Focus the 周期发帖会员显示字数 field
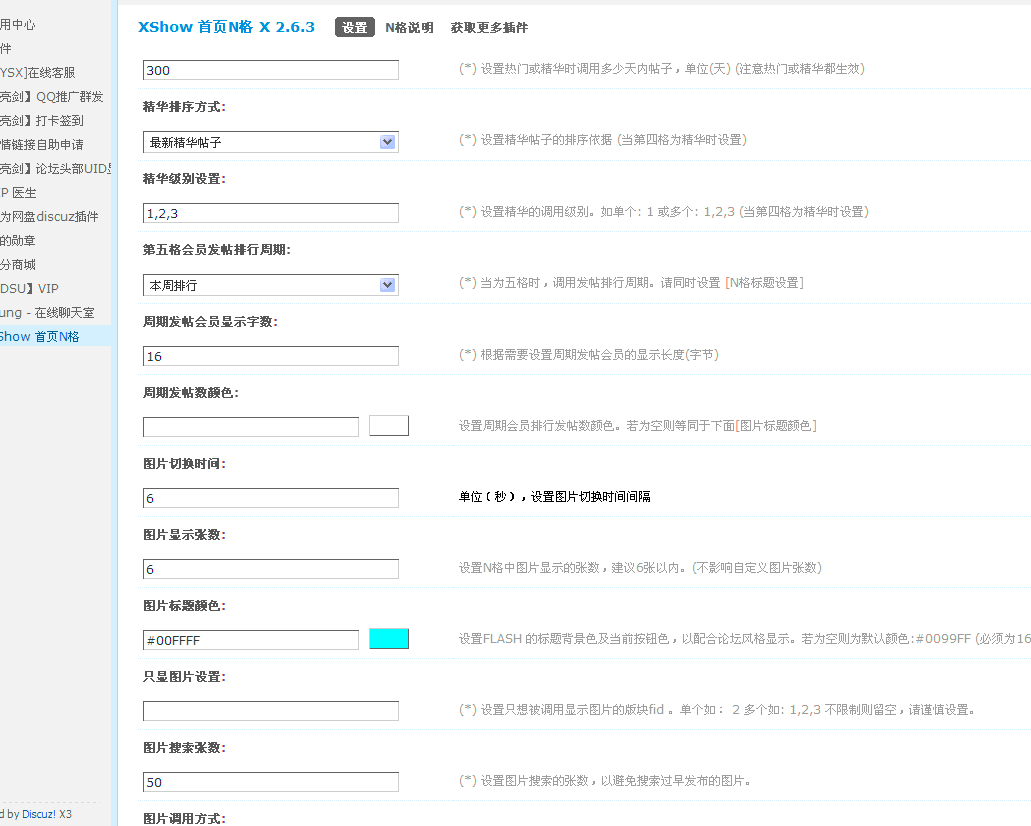This screenshot has height=826, width=1031. coord(268,355)
